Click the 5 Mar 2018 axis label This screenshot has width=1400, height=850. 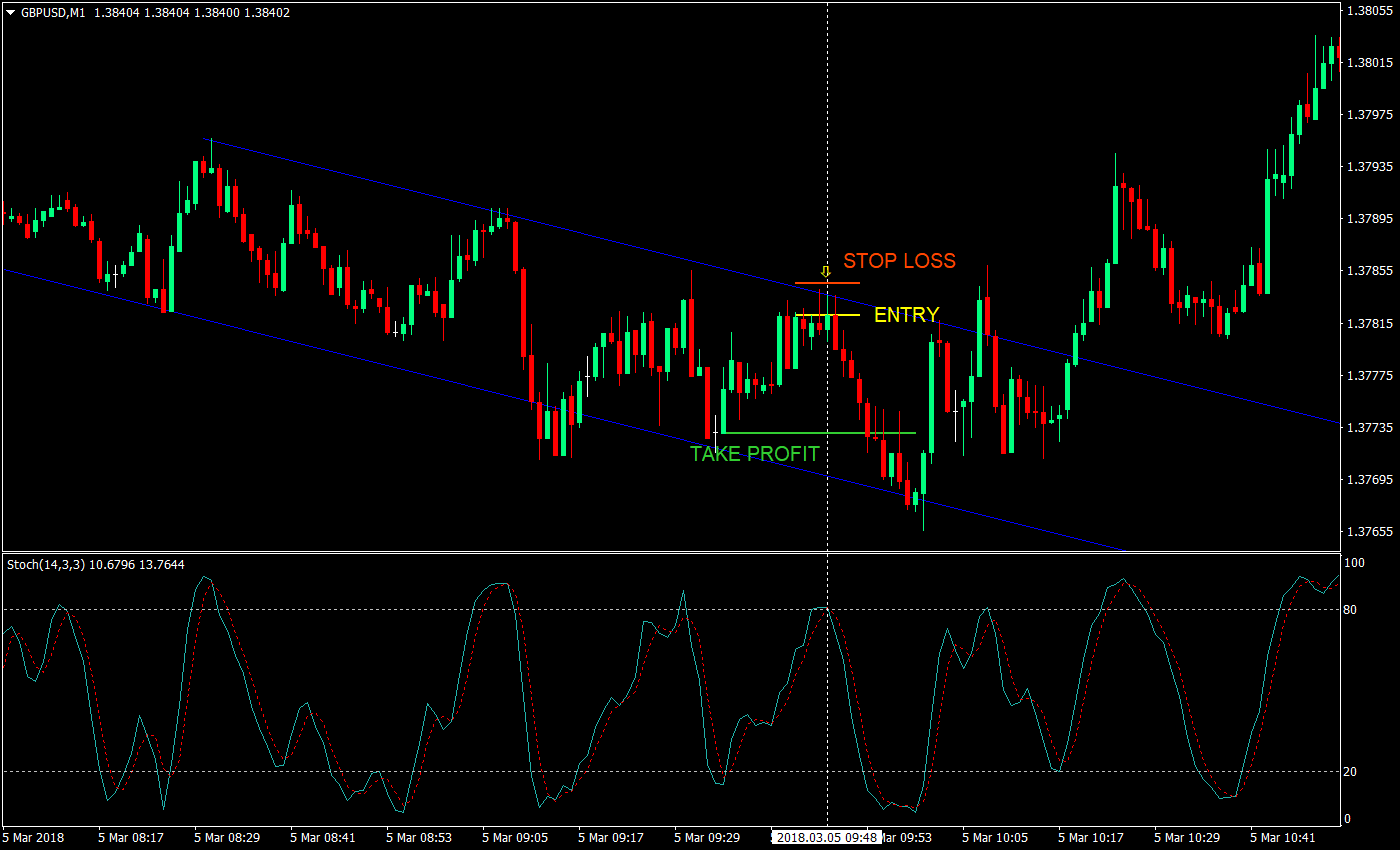[x=32, y=839]
